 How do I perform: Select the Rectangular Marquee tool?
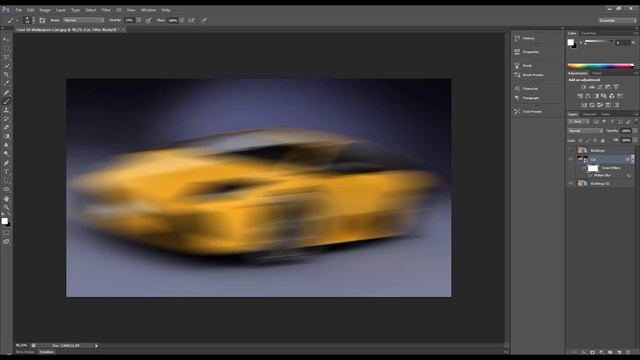point(6,49)
